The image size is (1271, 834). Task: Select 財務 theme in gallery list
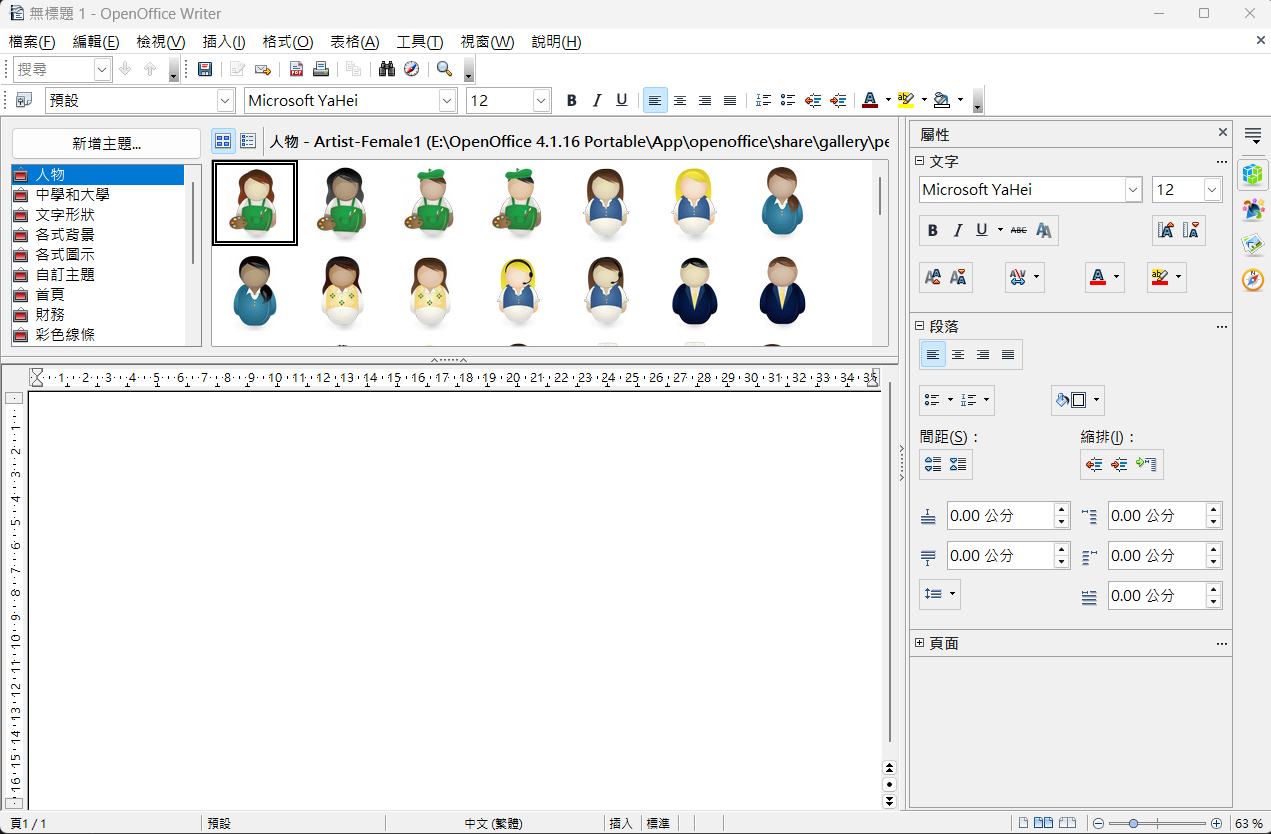(x=50, y=315)
